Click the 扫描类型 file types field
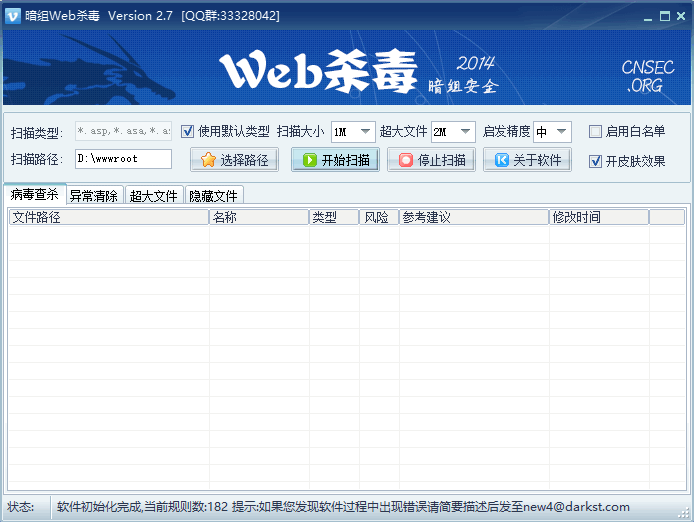 tap(123, 131)
